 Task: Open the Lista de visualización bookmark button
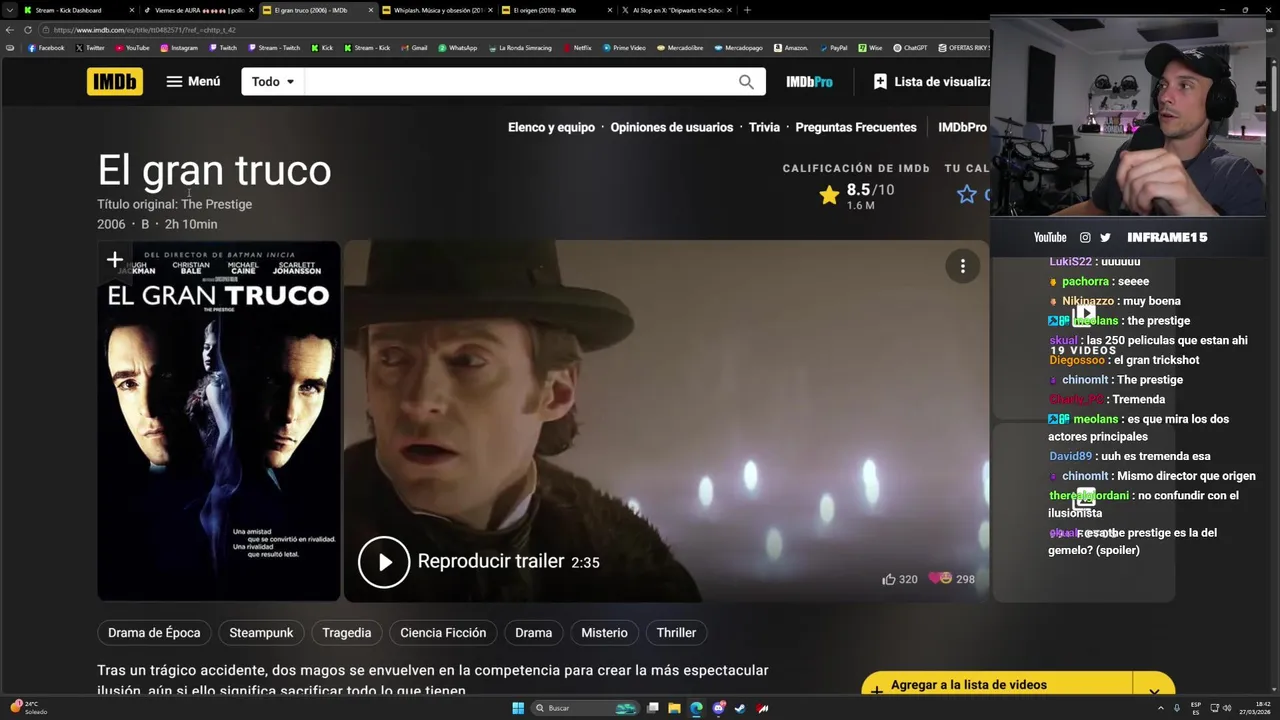tap(931, 82)
